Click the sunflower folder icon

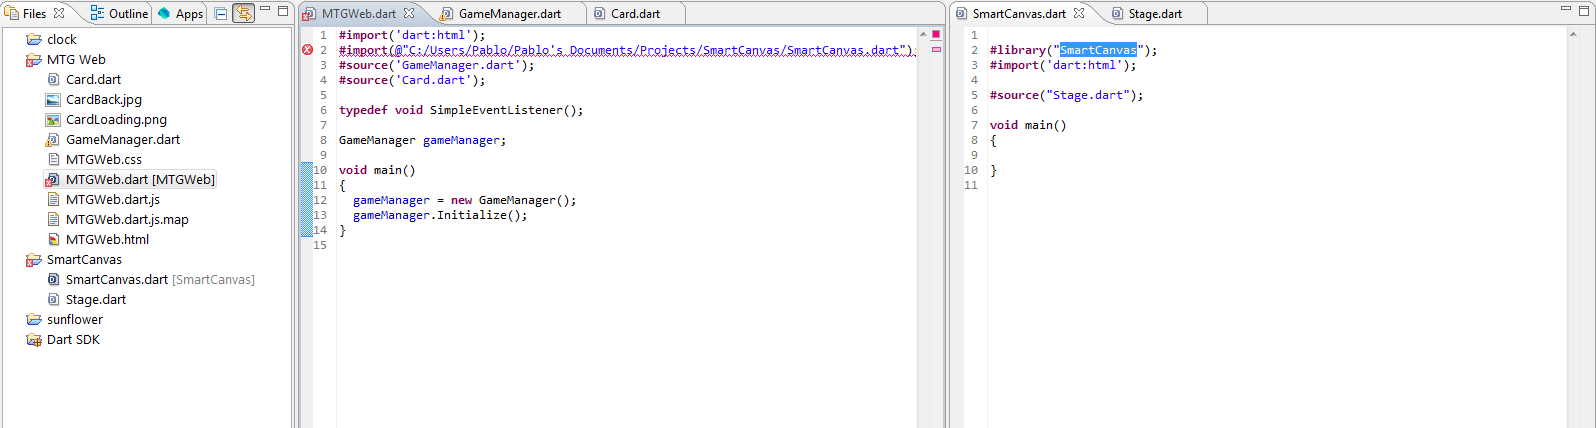[34, 319]
